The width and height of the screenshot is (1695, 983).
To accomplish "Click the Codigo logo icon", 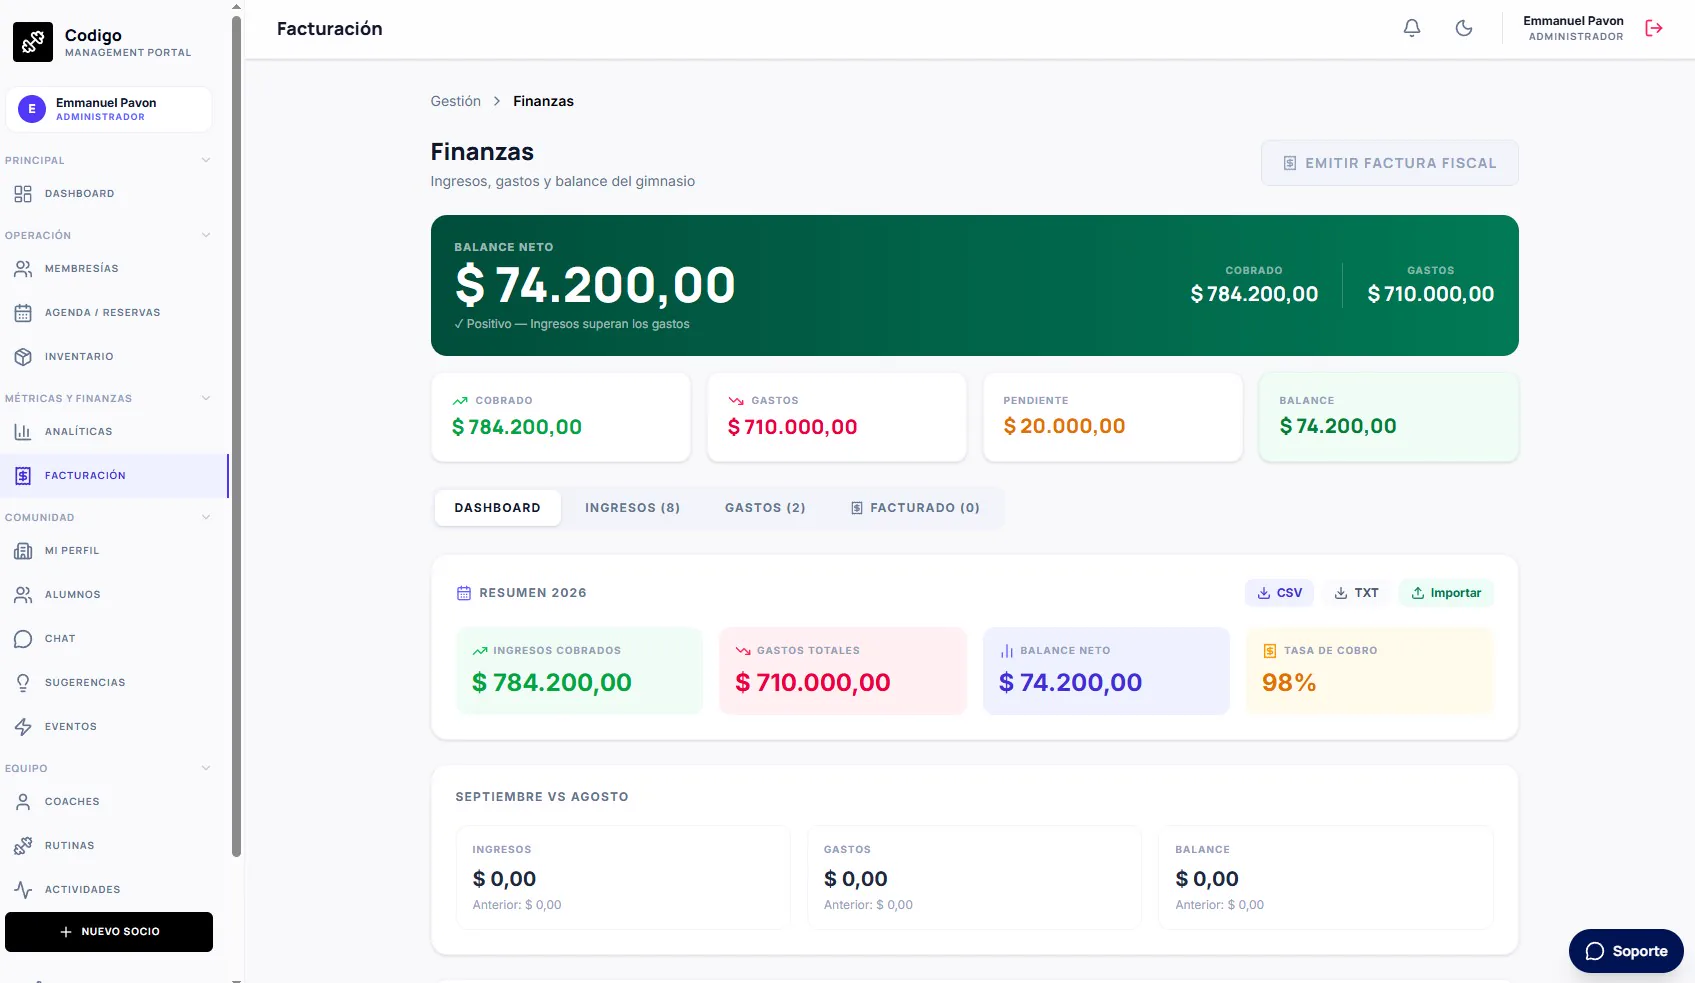I will pos(33,42).
